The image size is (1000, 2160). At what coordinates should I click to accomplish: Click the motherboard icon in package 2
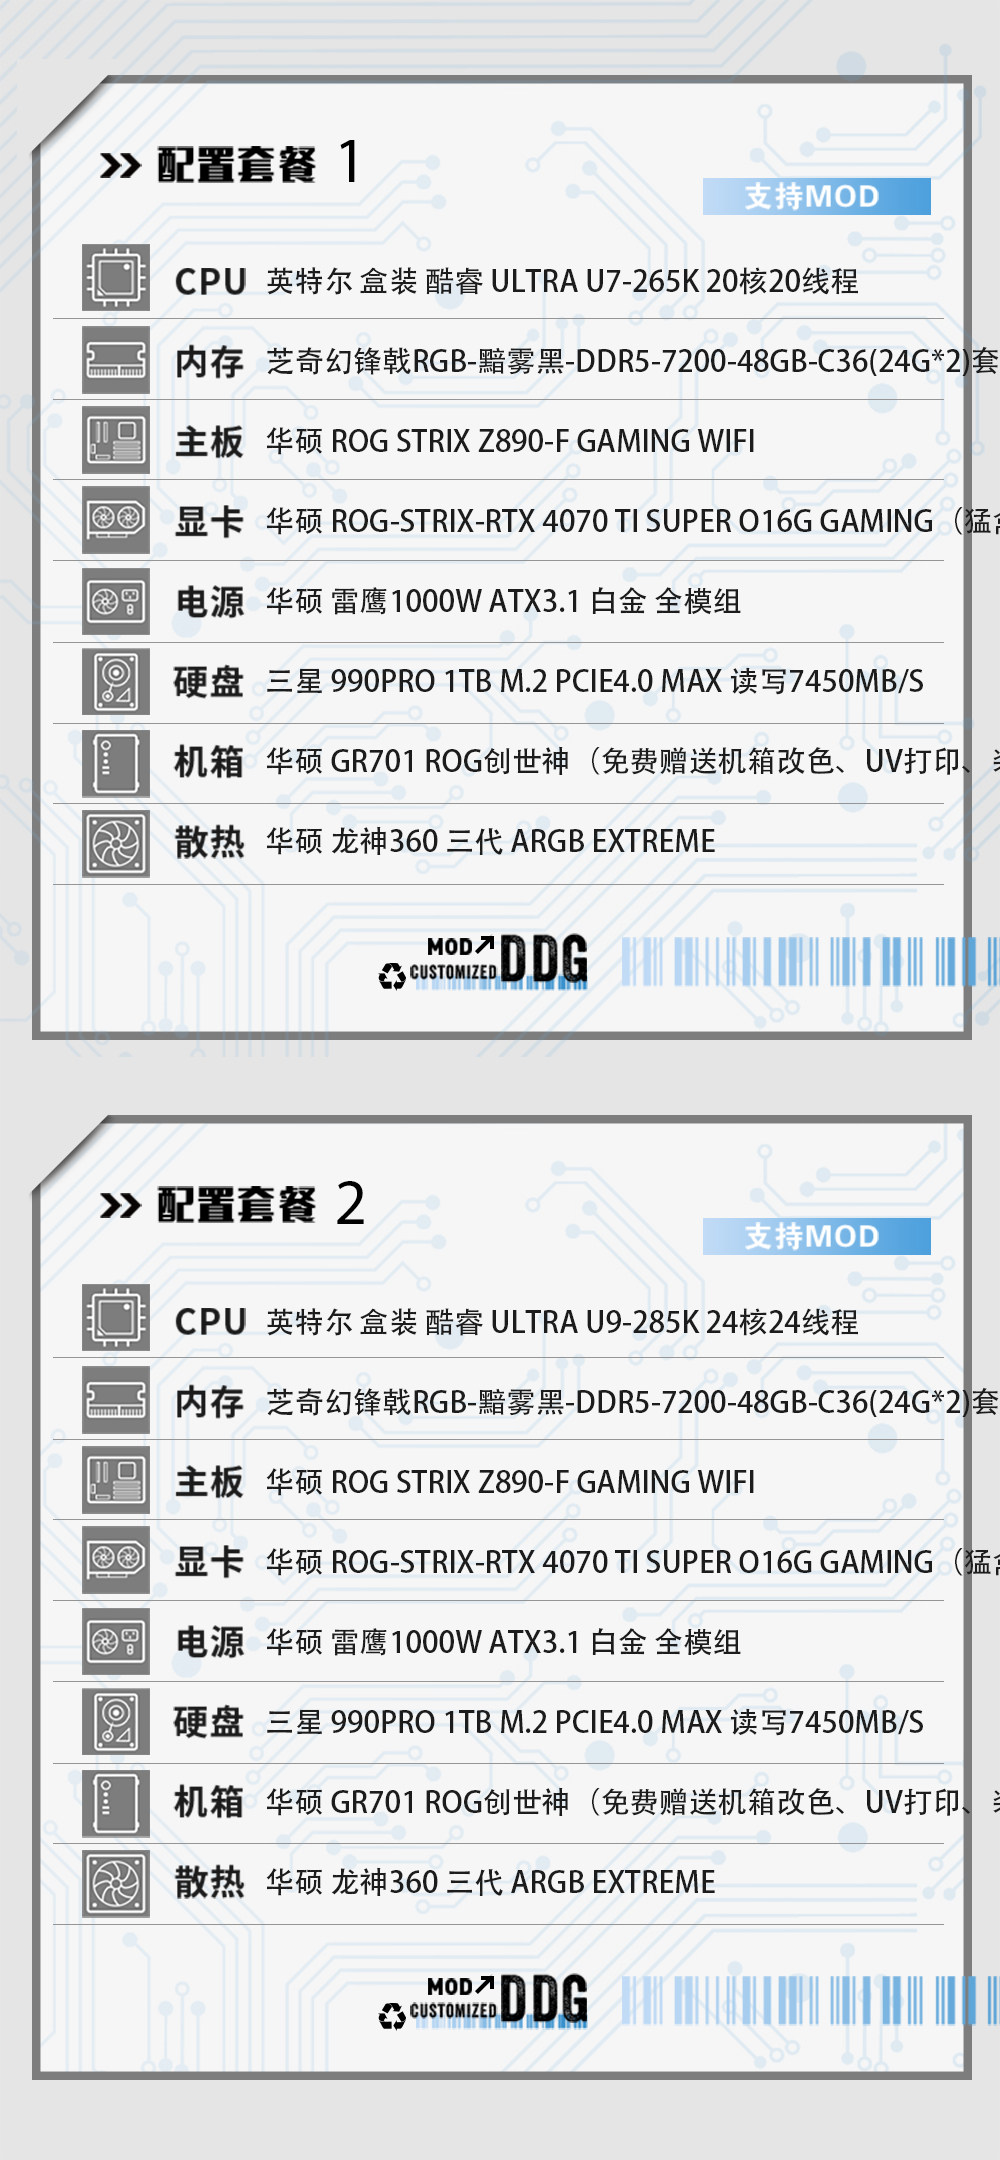[x=116, y=1480]
